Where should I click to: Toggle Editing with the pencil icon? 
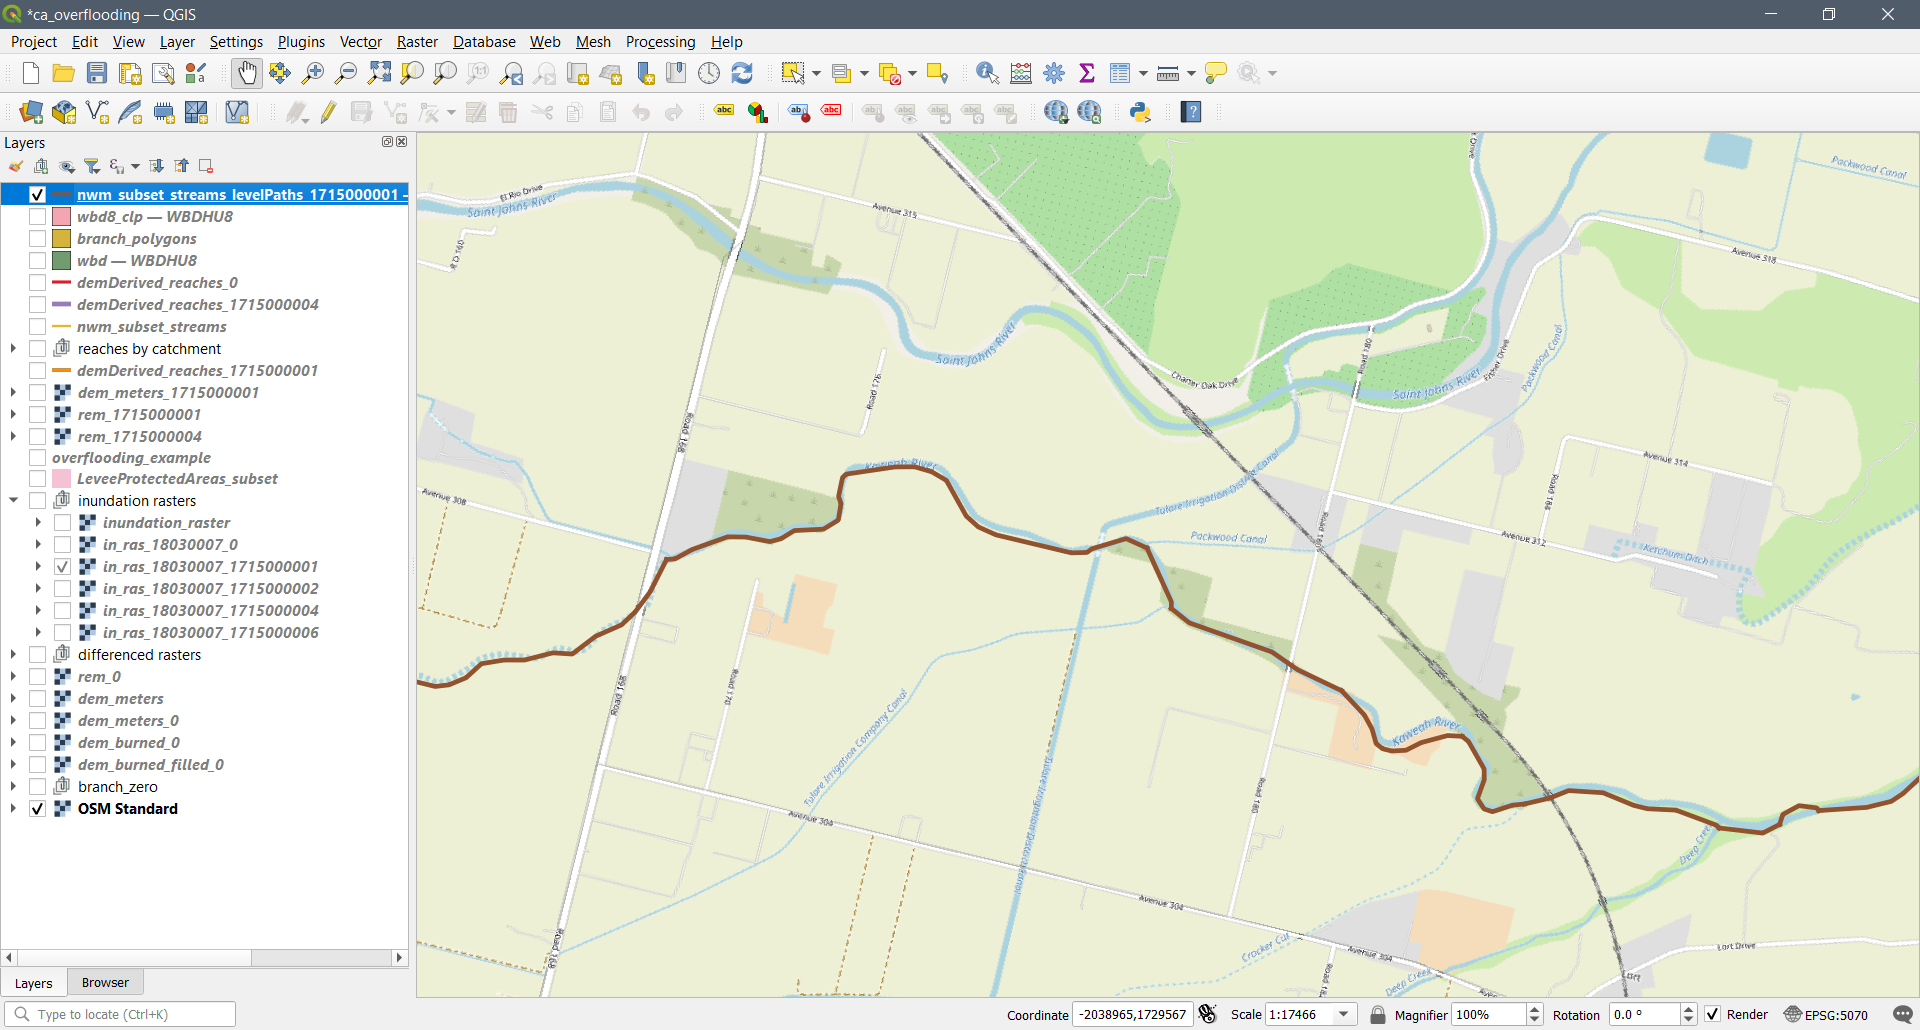click(328, 112)
